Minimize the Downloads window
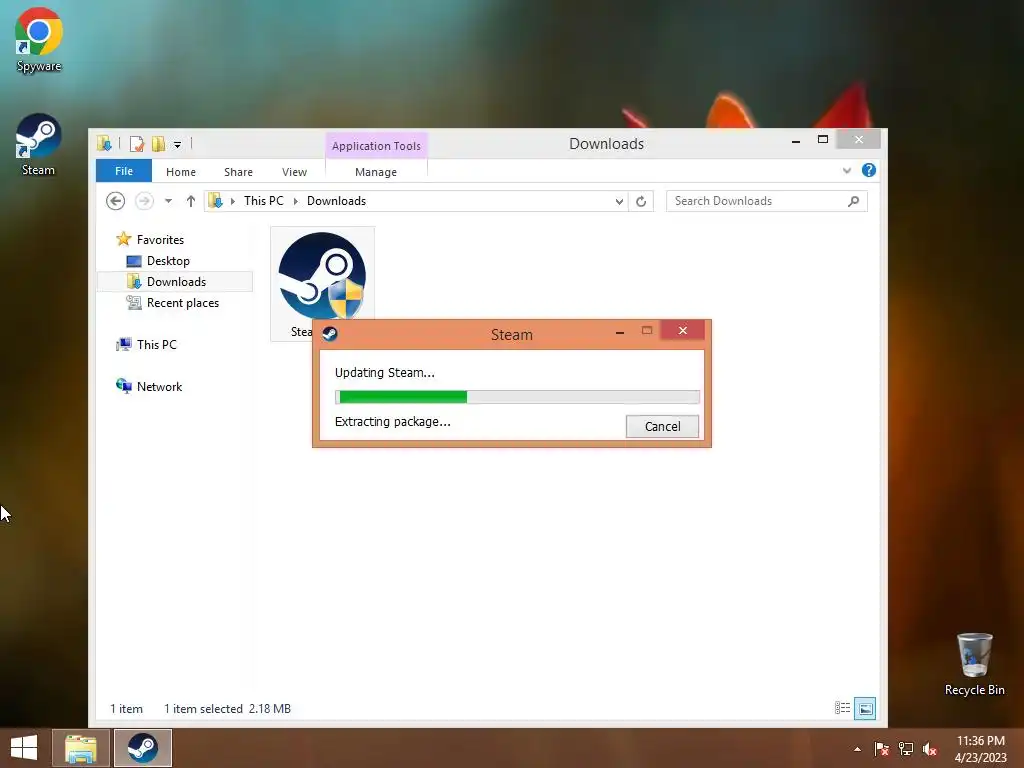1024x768 pixels. click(x=795, y=140)
